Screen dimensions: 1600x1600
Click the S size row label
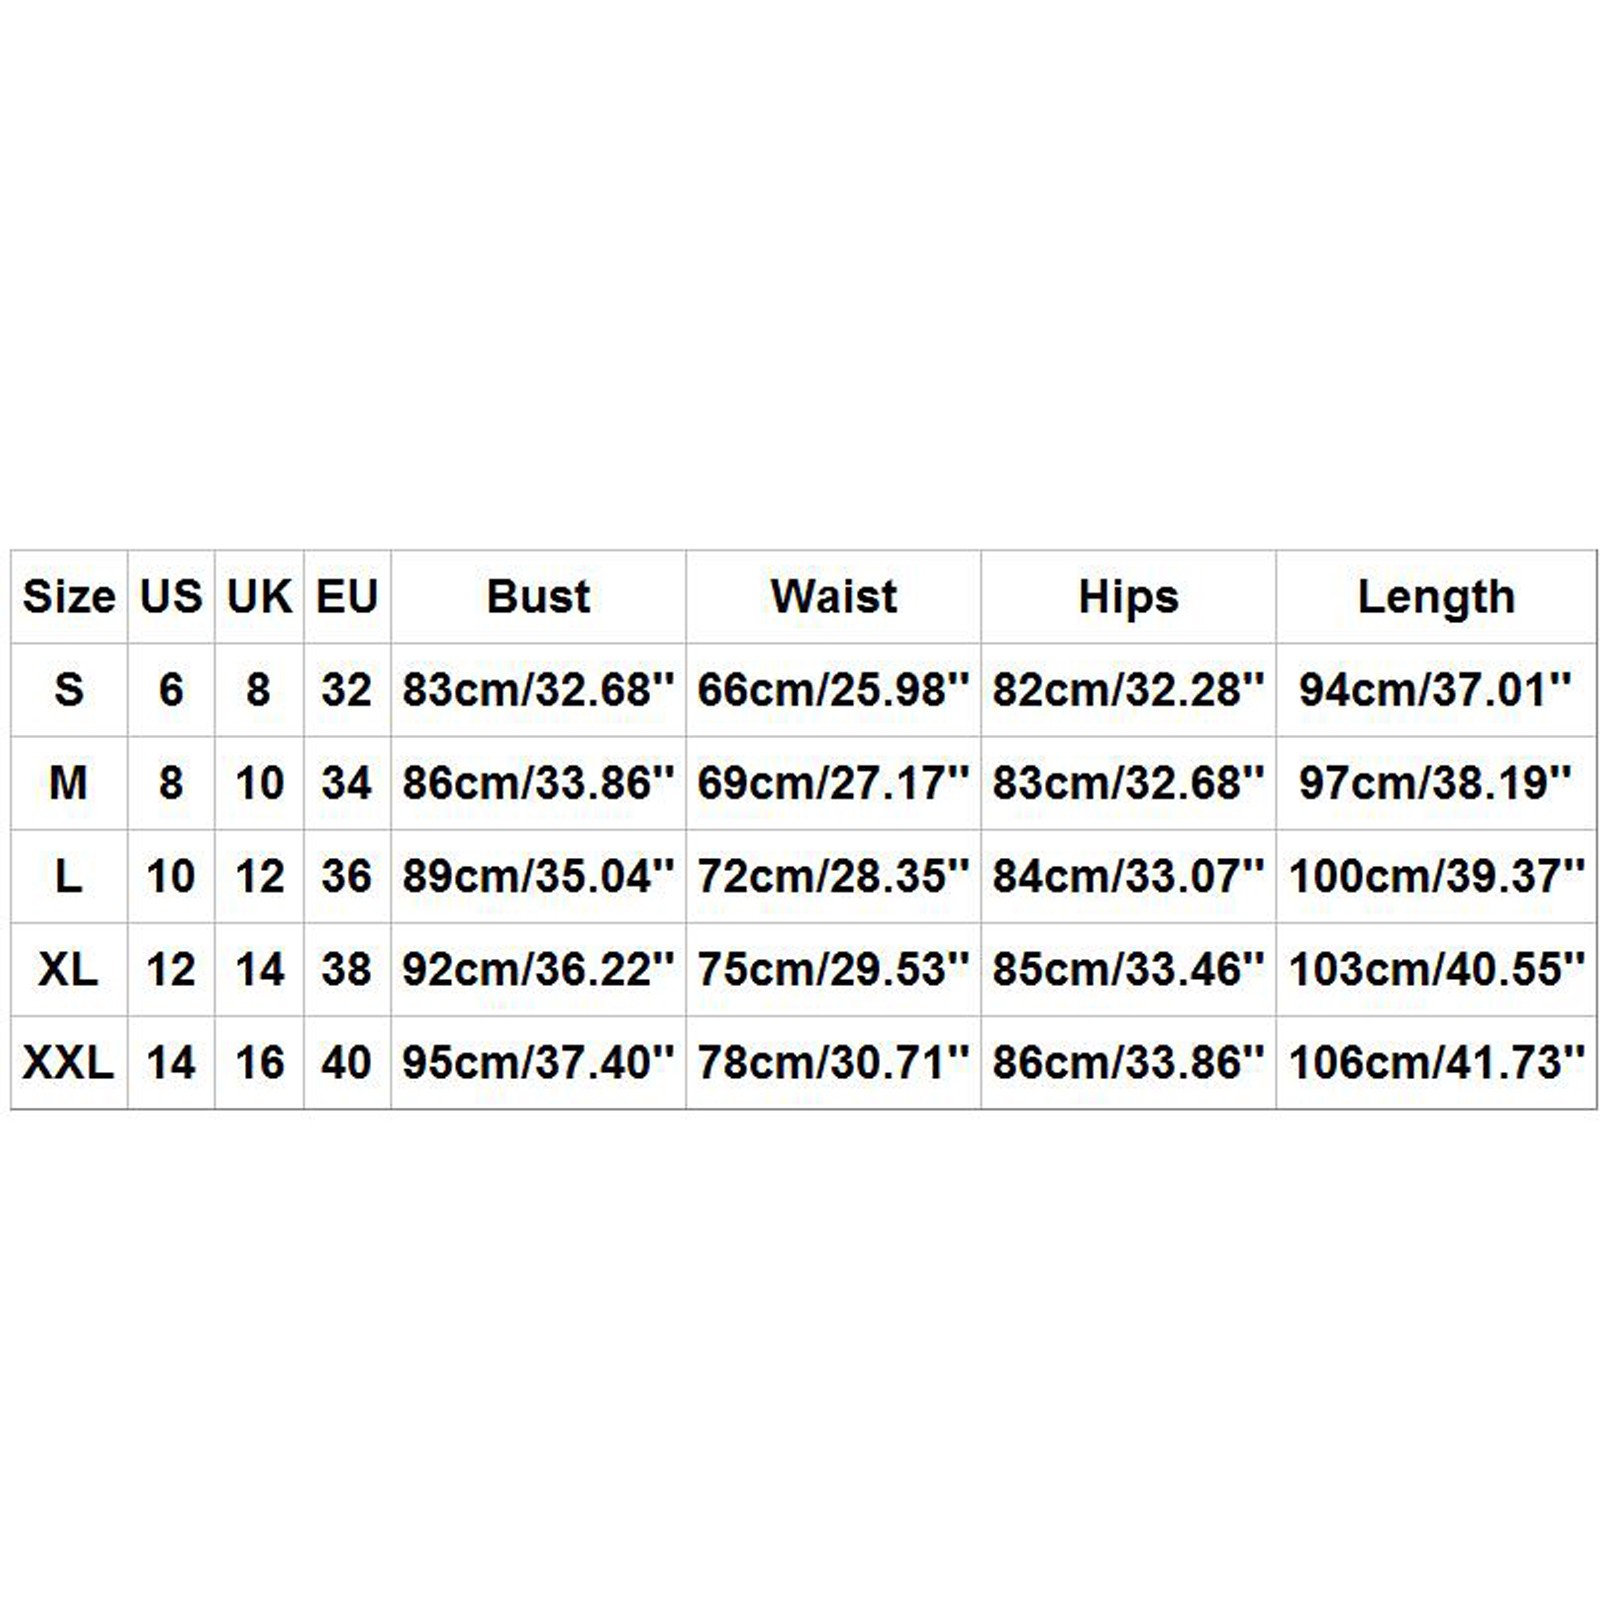click(x=69, y=690)
